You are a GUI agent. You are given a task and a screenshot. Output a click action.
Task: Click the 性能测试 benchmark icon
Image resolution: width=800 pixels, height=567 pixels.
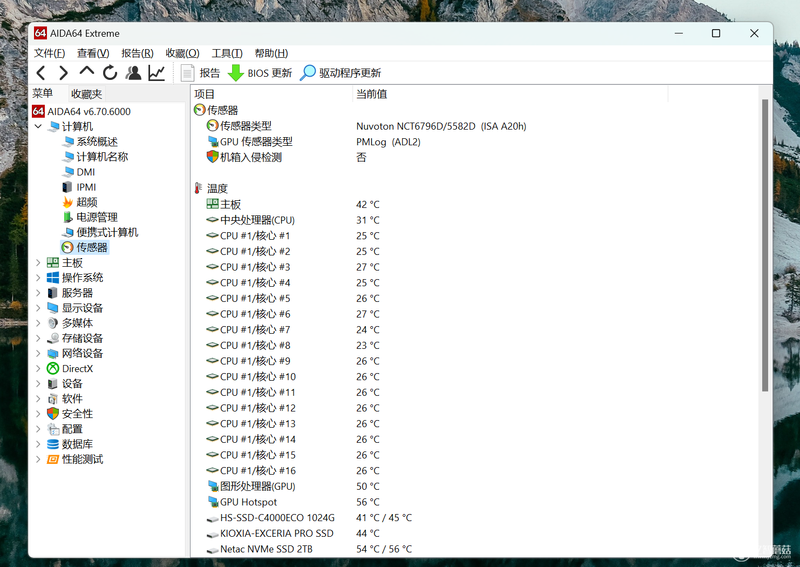pyautogui.click(x=53, y=459)
